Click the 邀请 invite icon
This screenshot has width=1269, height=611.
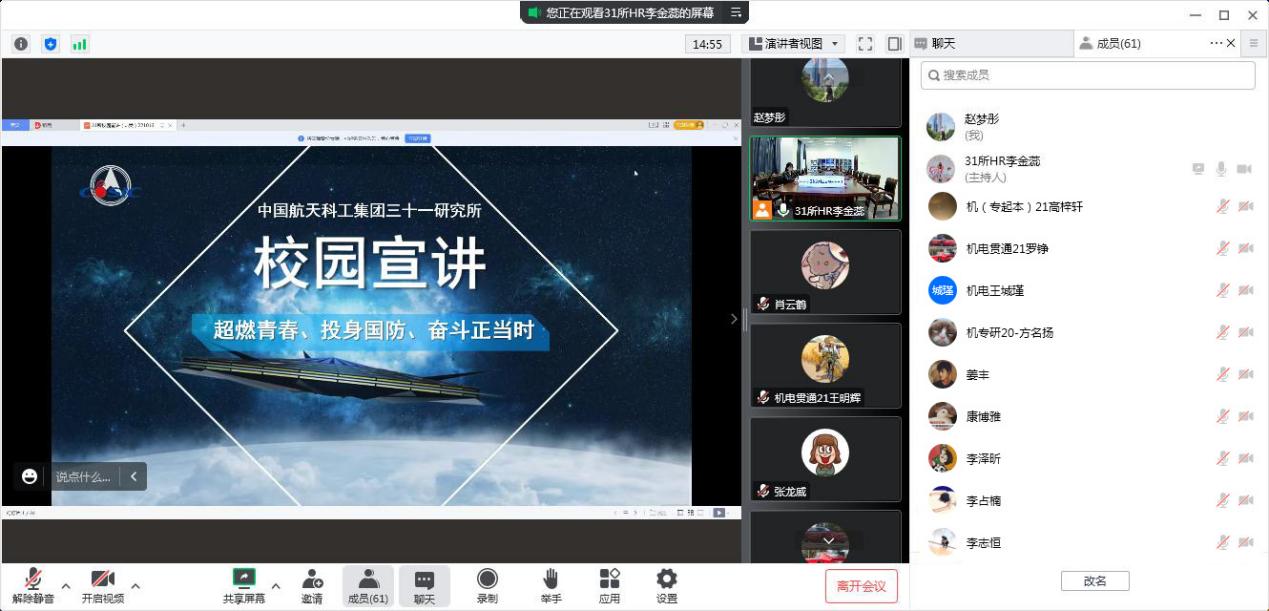click(x=312, y=585)
